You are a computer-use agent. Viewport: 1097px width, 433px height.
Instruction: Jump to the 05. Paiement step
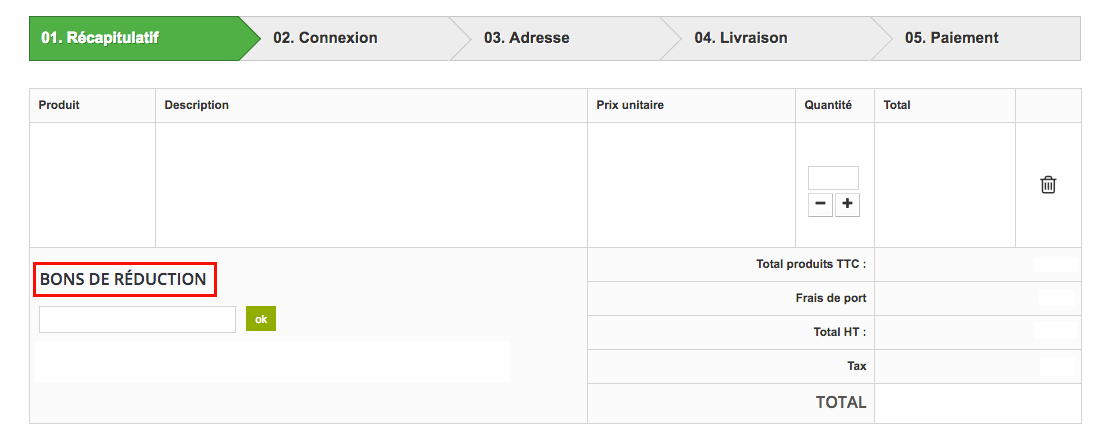tap(951, 38)
